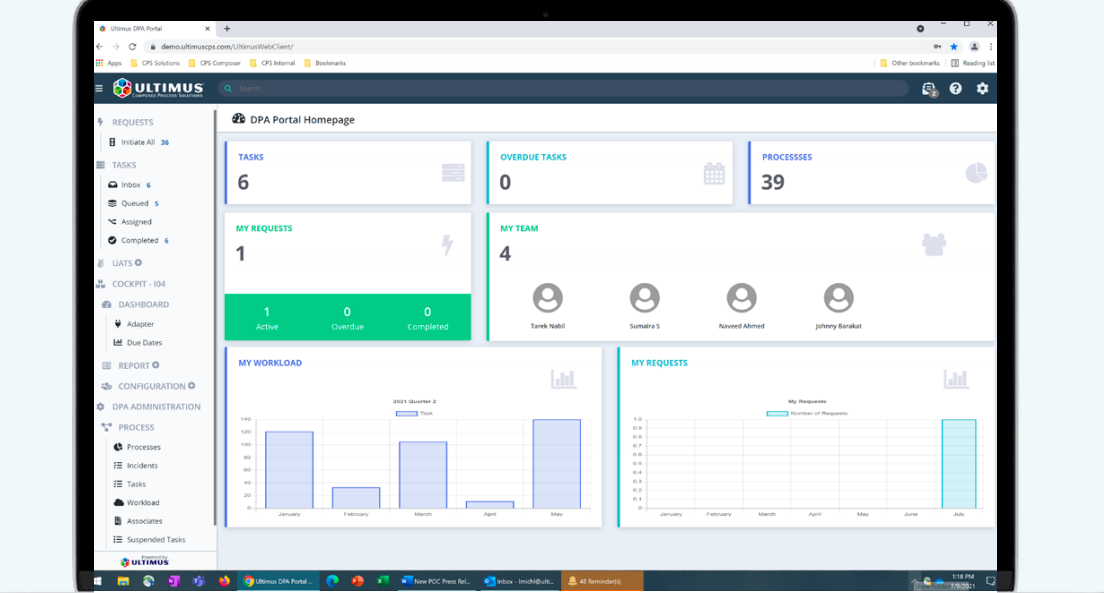Open the Edge browser from the taskbar
Screen dimensions: 1104x593
[x=332, y=581]
